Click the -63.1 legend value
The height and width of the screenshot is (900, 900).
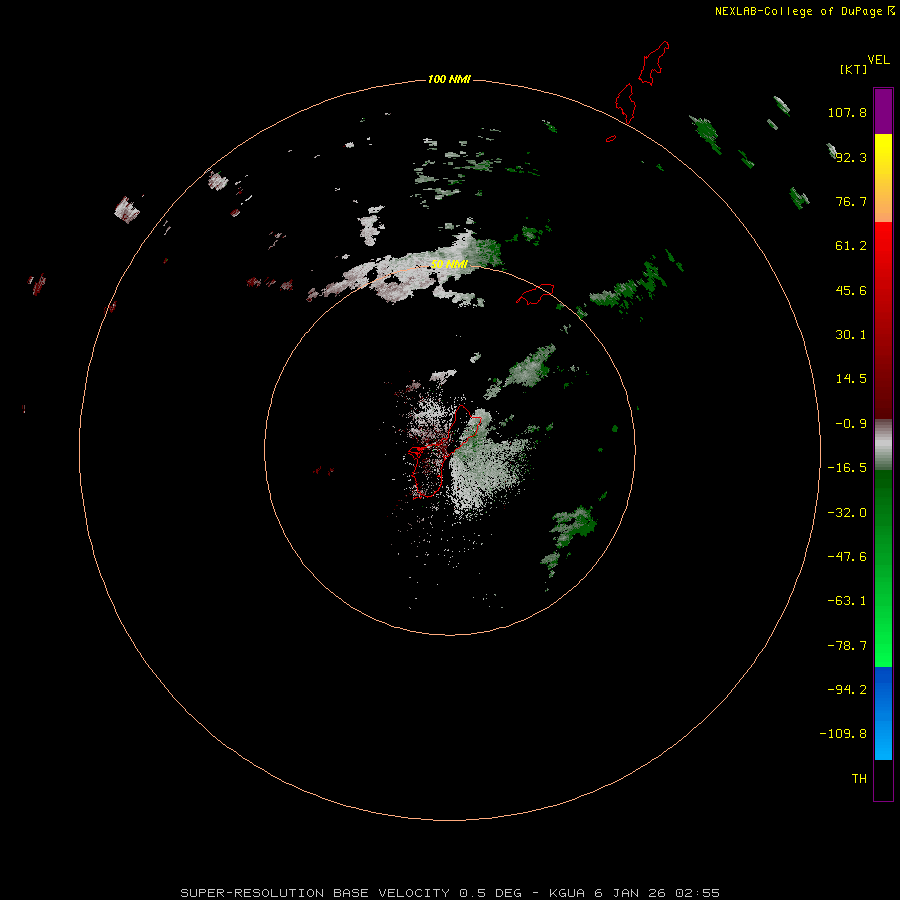pyautogui.click(x=847, y=601)
